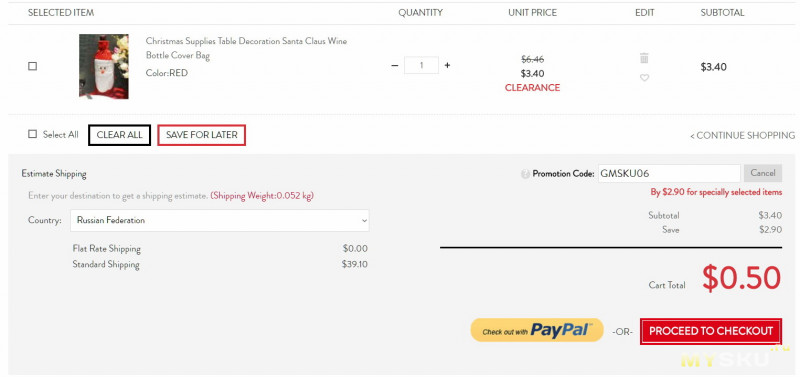This screenshot has width=800, height=377.
Task: Open the Christmas Supplies product title link
Action: tap(246, 48)
